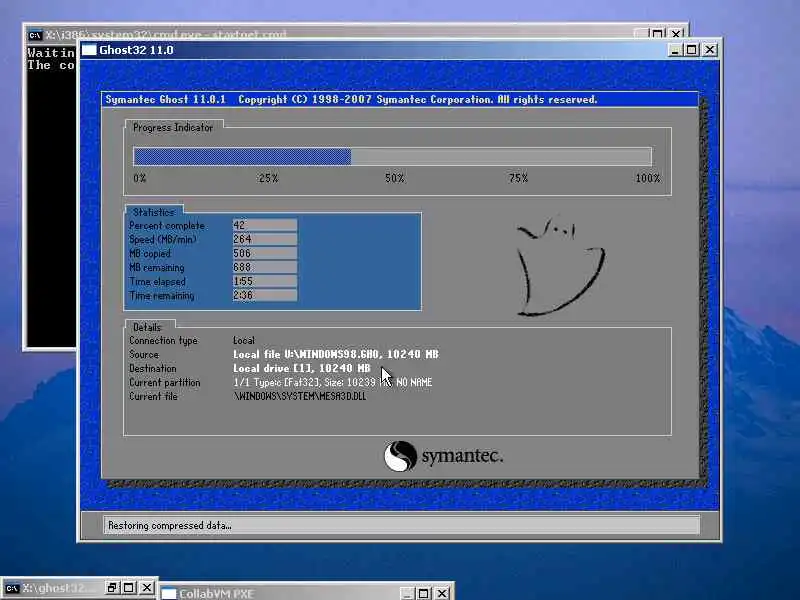Click the Speed value 264
This screenshot has width=800, height=600.
pyautogui.click(x=265, y=239)
